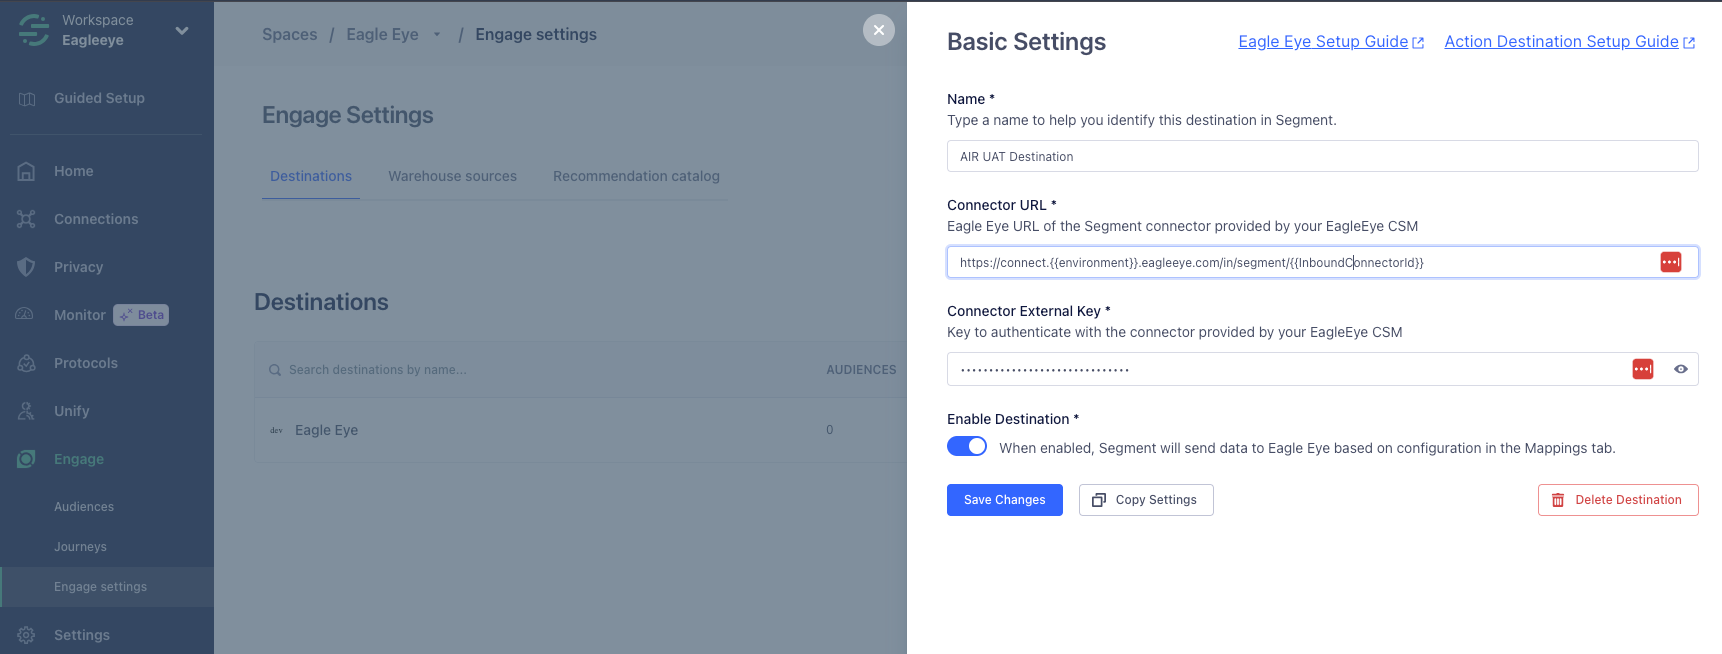Click the Engage green icon
This screenshot has height=654, width=1722.
click(27, 459)
